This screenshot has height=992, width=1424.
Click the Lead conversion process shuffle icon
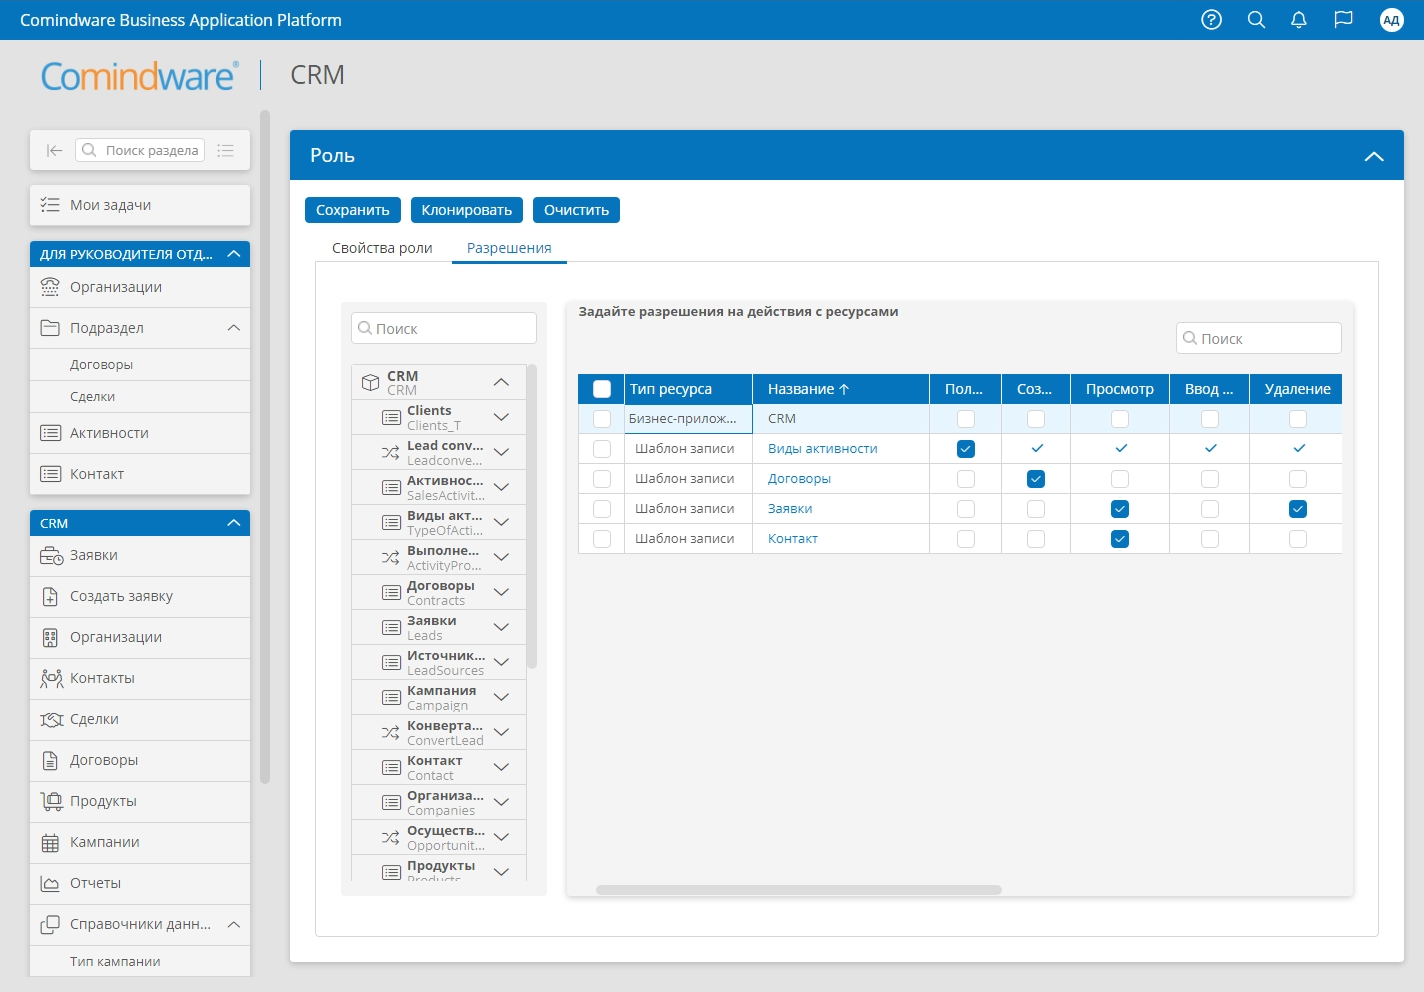(391, 452)
